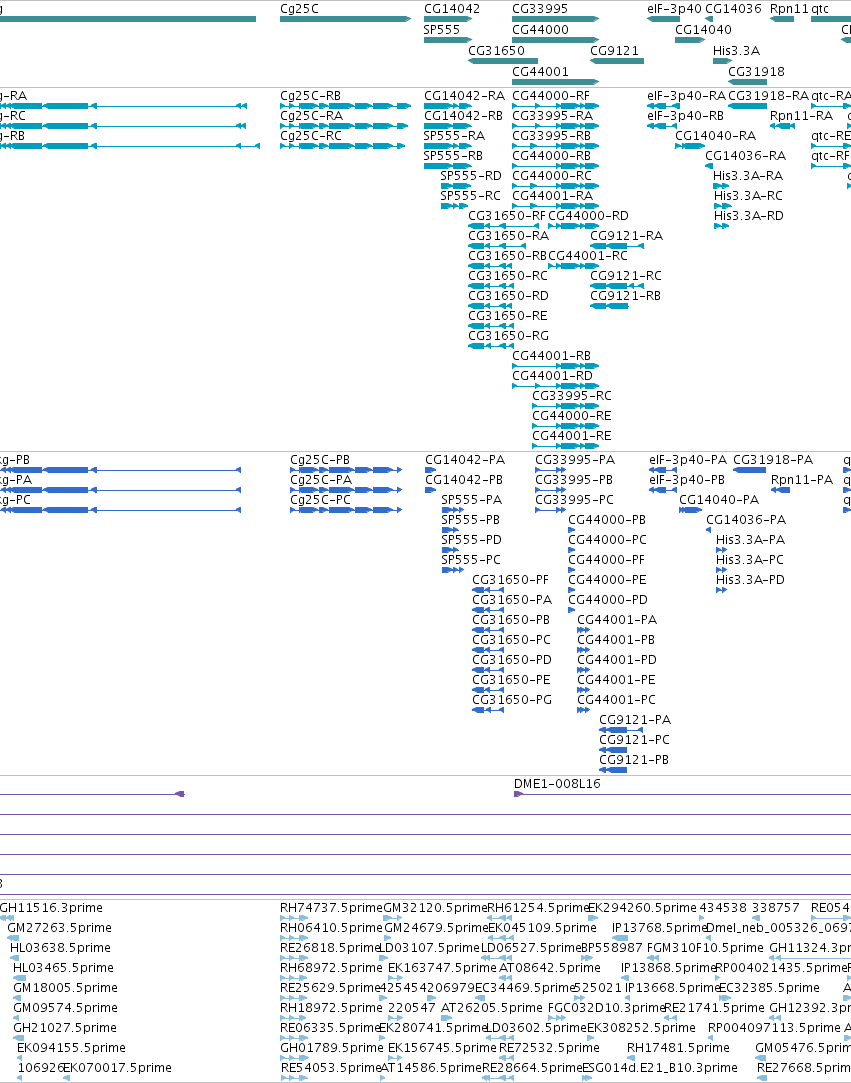Screen dimensions: 851x1083
Task: Click the Cg25C-PB protein label
Action: pos(320,459)
